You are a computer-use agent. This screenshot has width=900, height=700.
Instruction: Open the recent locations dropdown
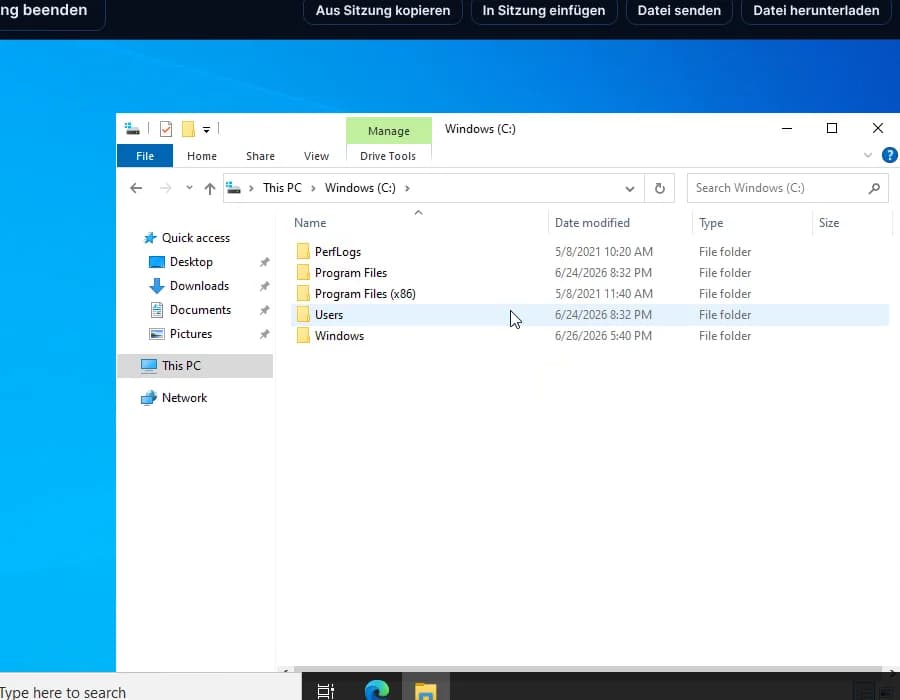[x=189, y=188]
